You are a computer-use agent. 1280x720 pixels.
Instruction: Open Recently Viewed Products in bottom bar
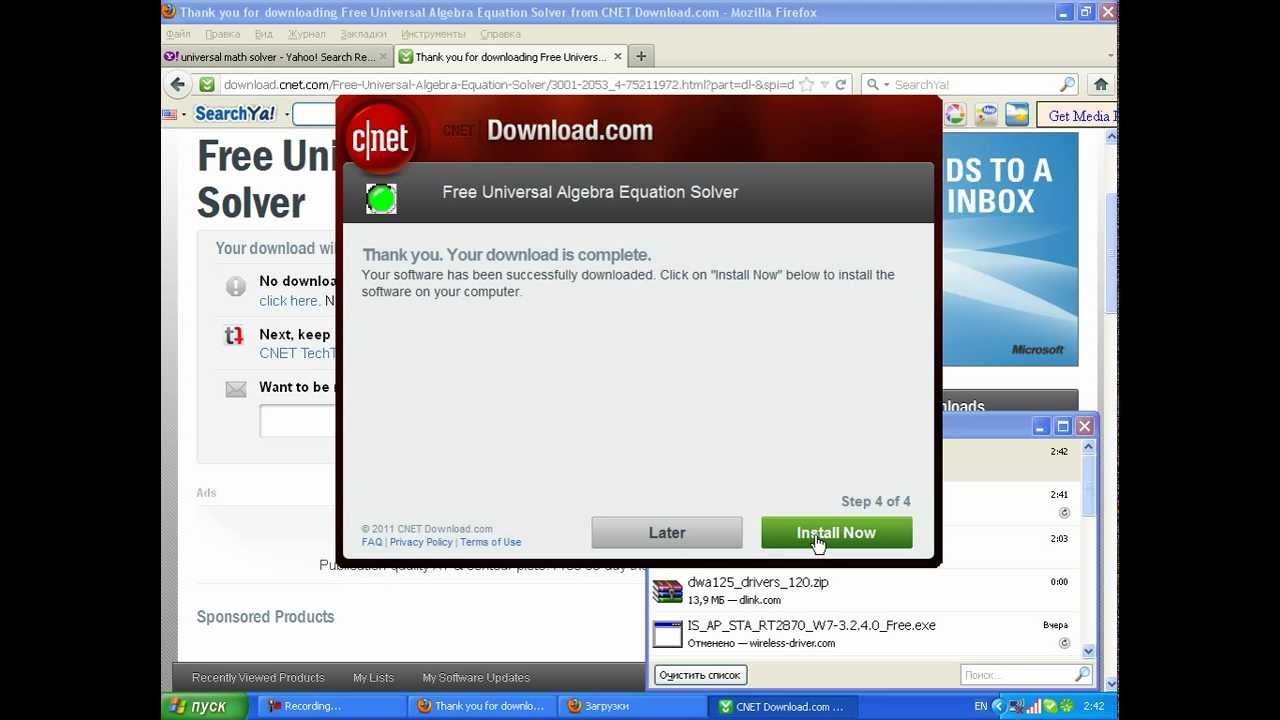click(x=258, y=678)
